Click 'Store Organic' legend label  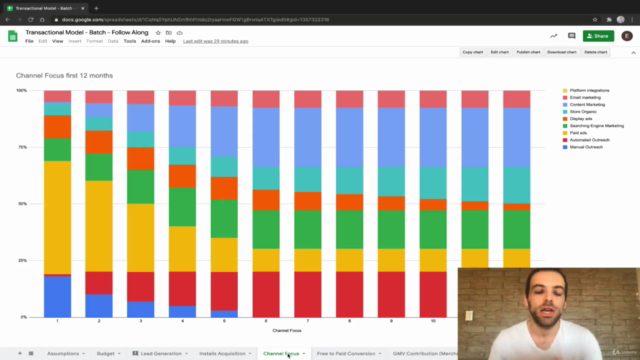pyautogui.click(x=583, y=112)
